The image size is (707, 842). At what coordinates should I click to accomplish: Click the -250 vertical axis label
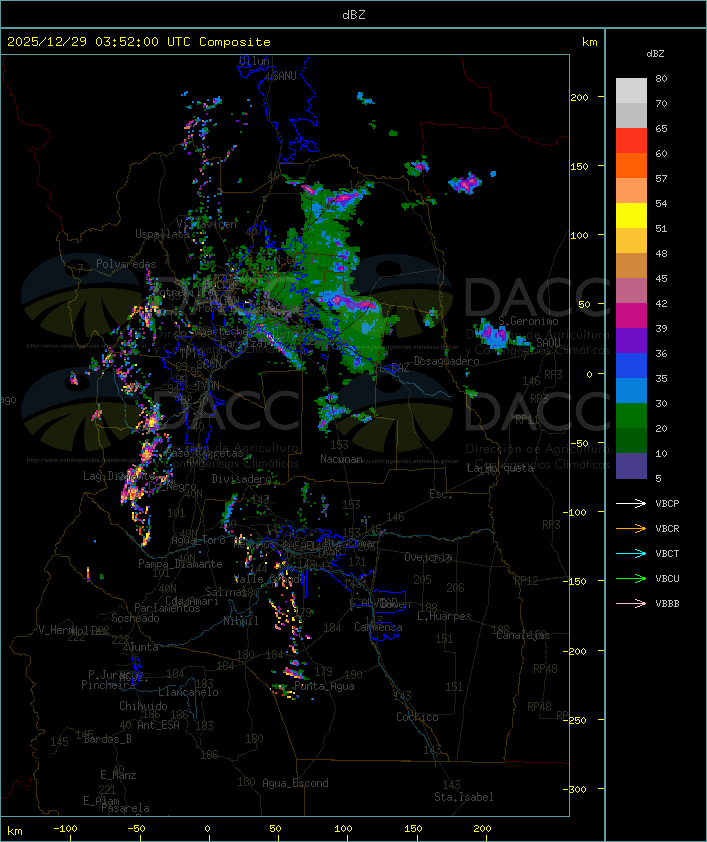pos(574,720)
